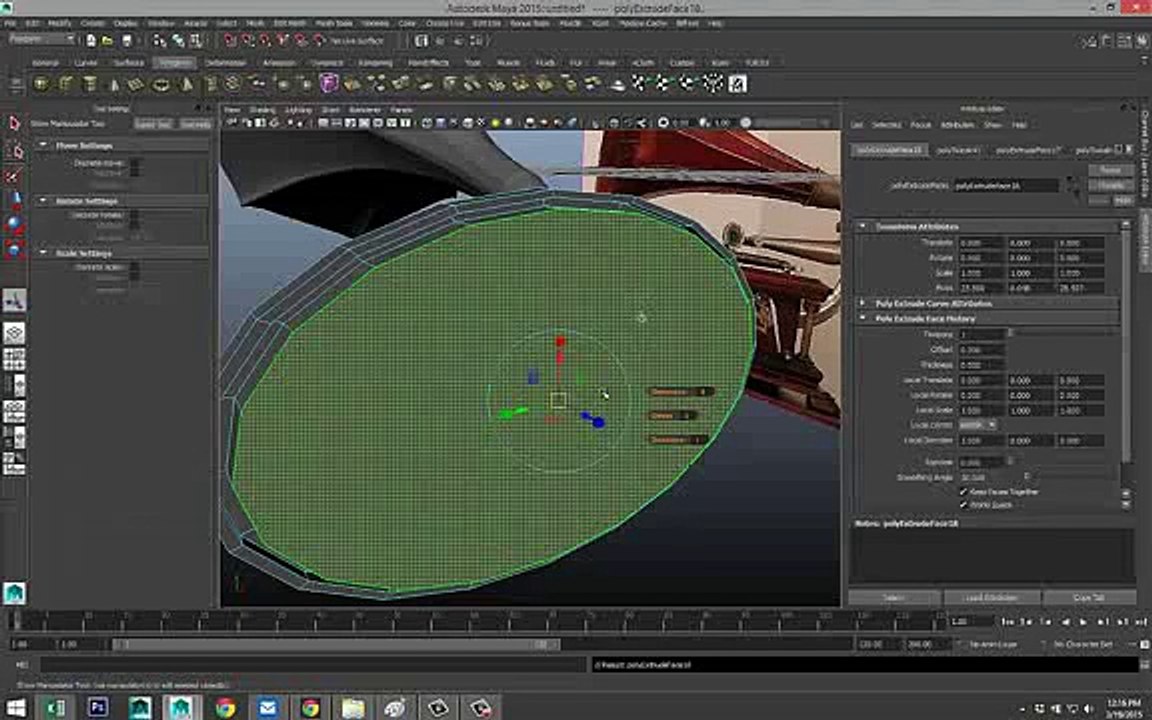Viewport: 1152px width, 720px height.
Task: Select the arrow Select tool in toolbox
Action: 14,123
